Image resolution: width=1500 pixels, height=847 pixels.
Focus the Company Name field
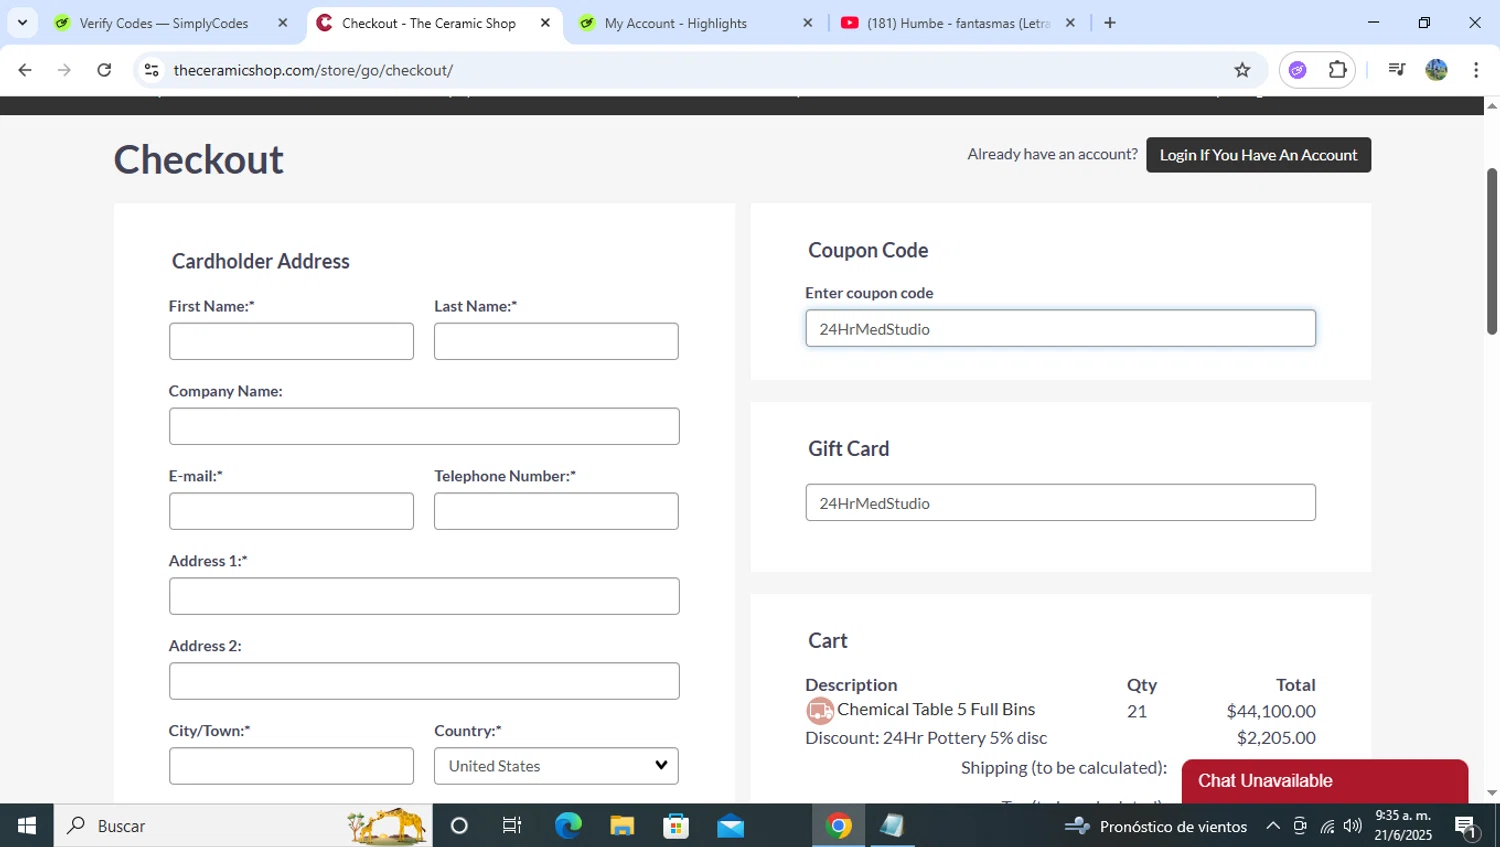424,426
